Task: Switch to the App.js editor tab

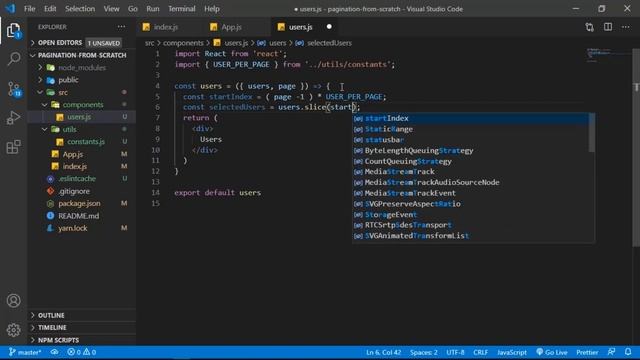Action: (x=232, y=27)
